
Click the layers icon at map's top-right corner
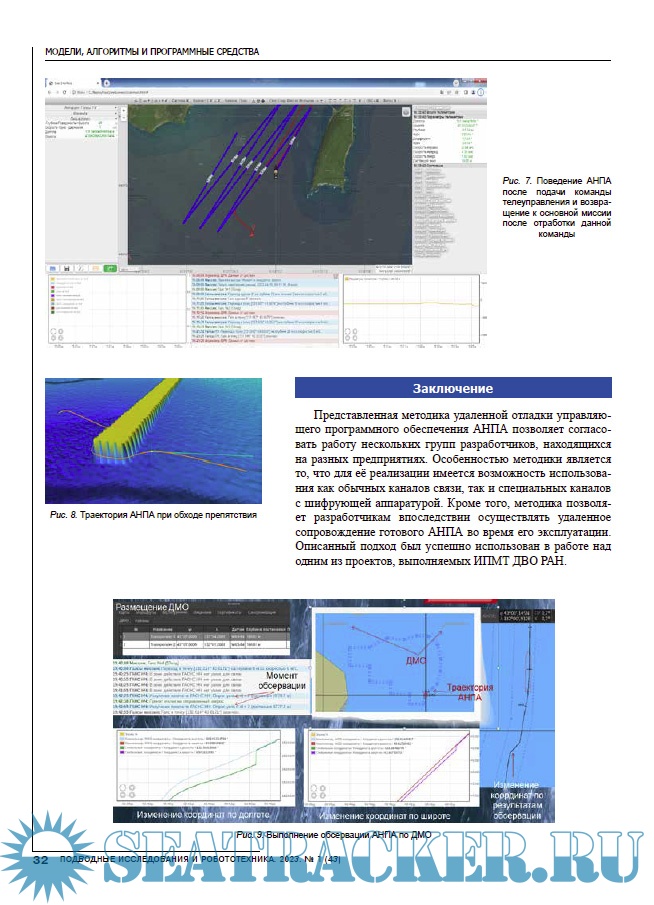click(404, 112)
